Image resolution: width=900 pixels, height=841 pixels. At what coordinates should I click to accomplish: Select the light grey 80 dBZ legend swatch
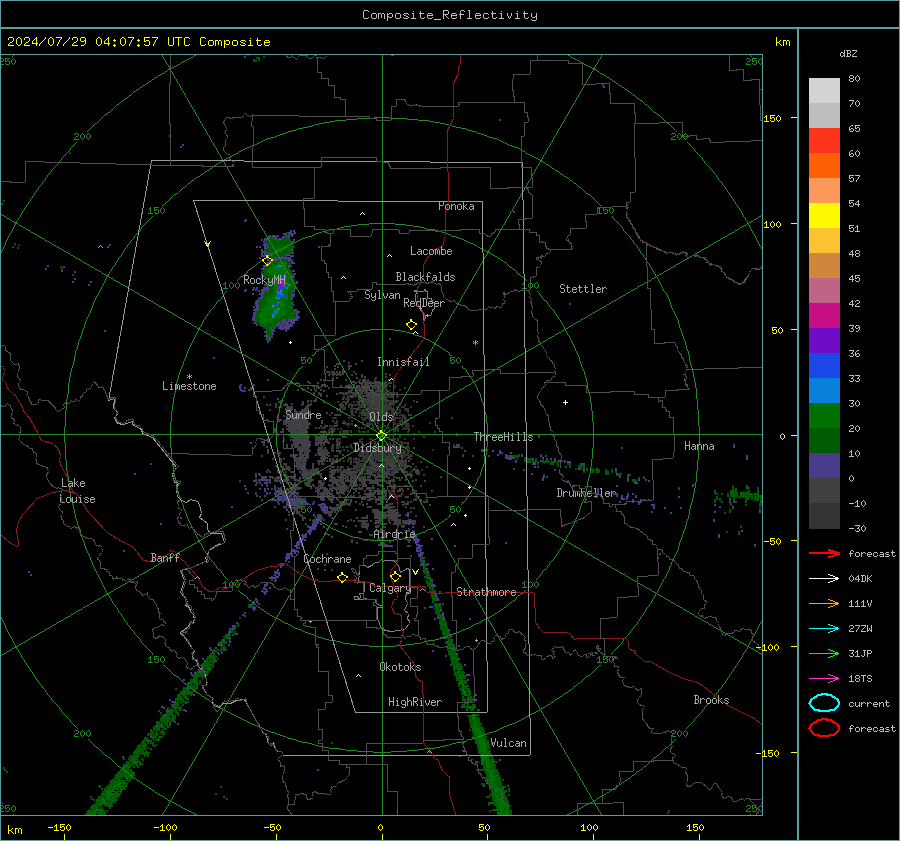click(824, 91)
